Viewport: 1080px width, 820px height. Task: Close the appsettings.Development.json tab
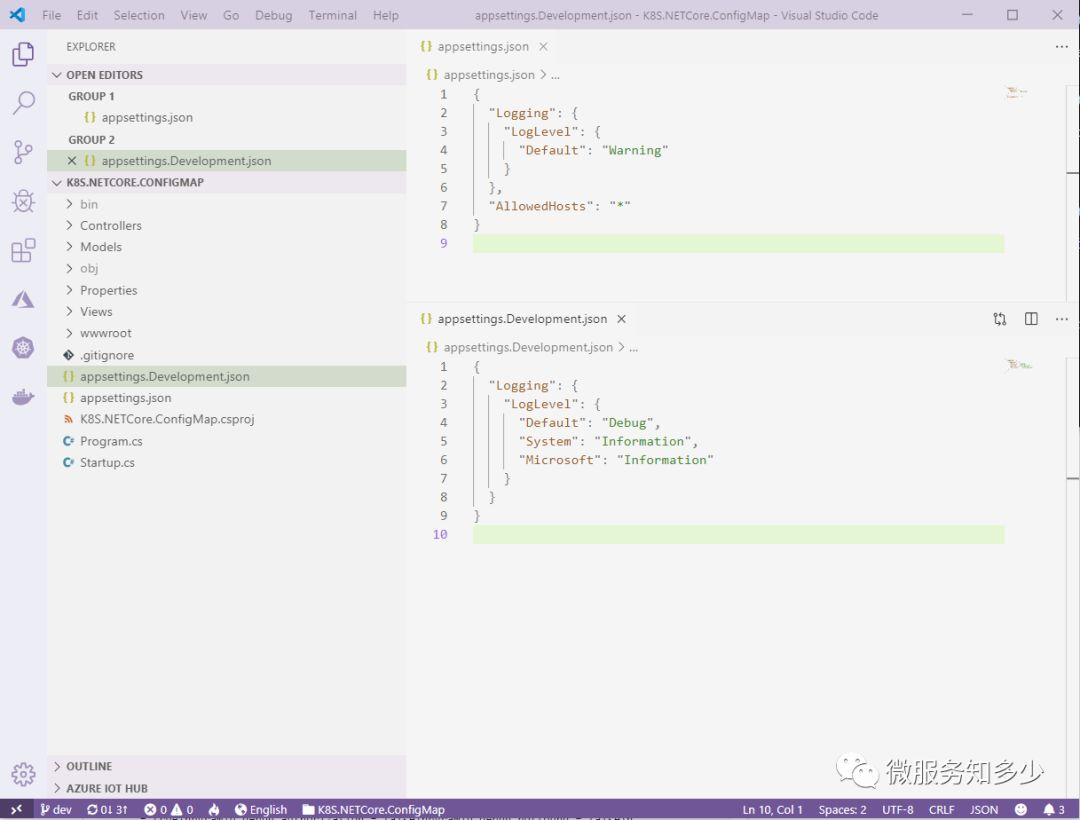tap(621, 319)
